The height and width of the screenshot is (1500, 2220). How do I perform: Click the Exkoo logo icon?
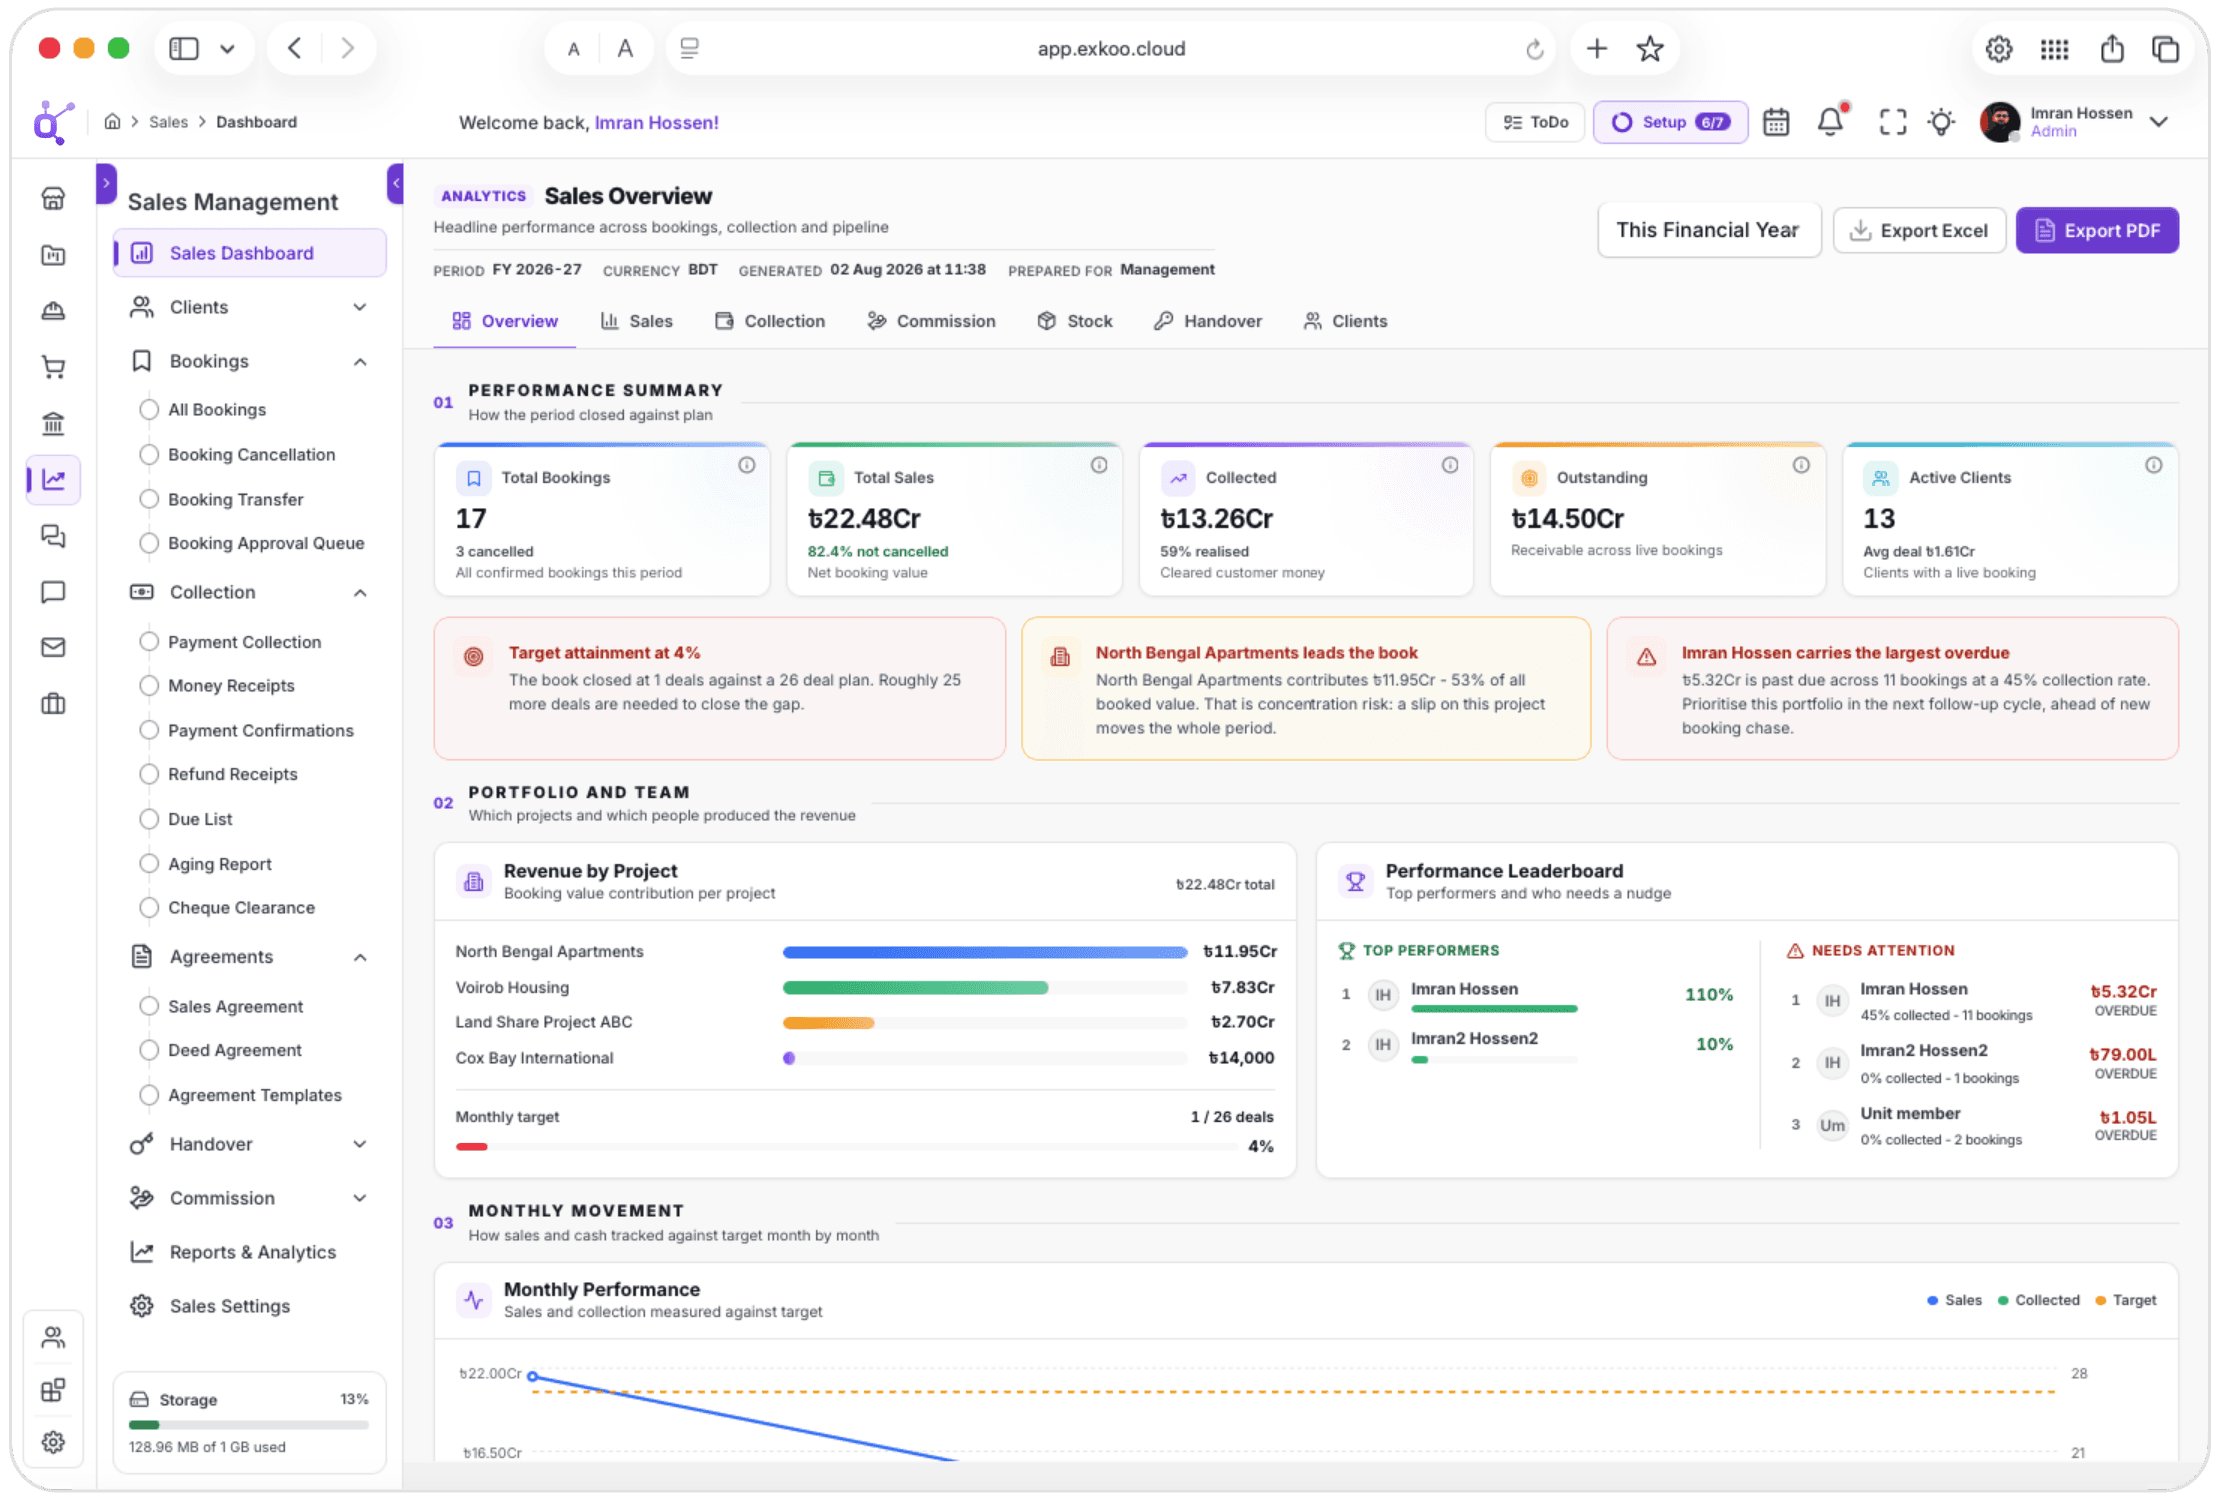pyautogui.click(x=53, y=122)
